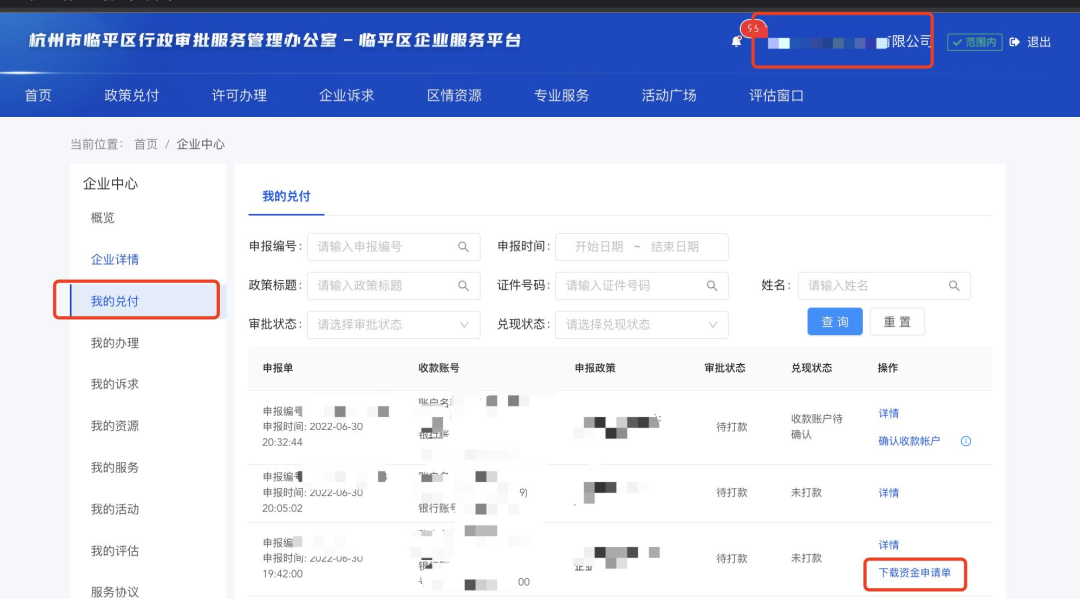Select 服务协议 in the sidebar

click(x=114, y=591)
